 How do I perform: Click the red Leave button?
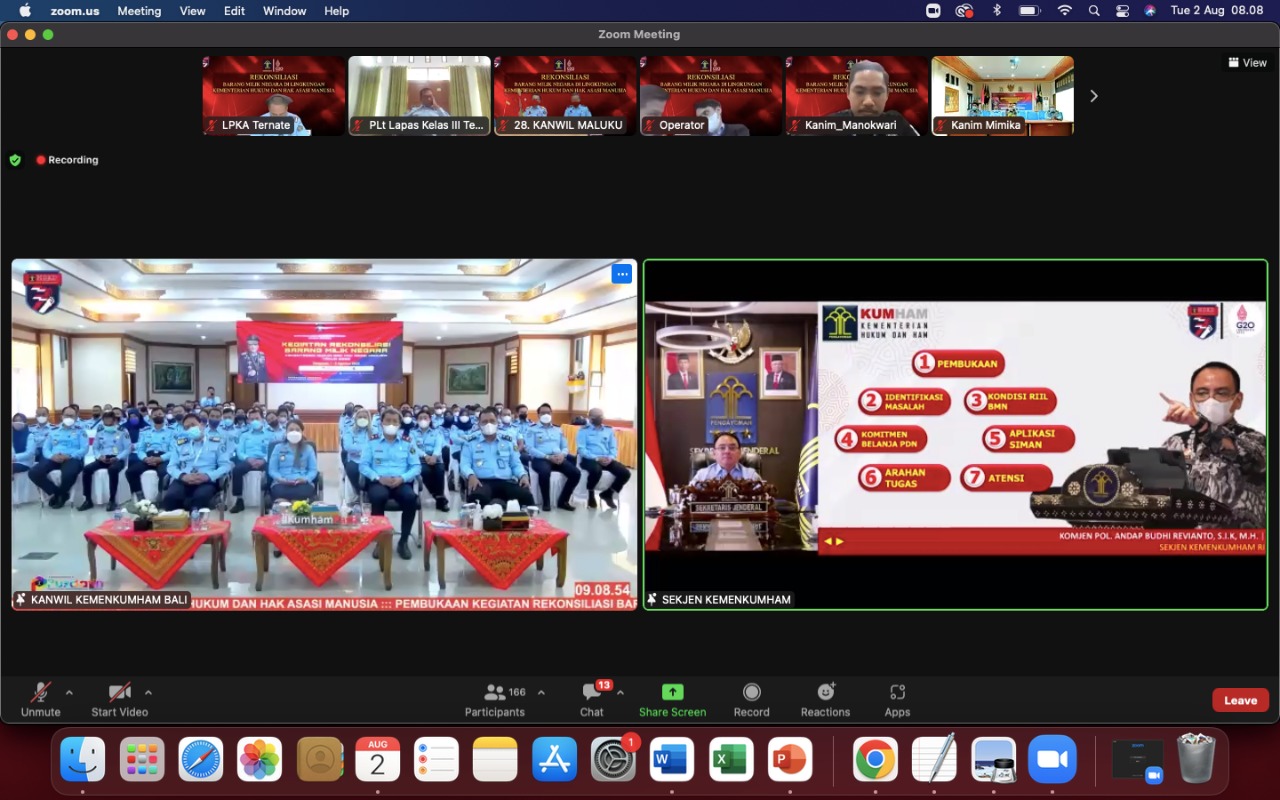tap(1240, 700)
